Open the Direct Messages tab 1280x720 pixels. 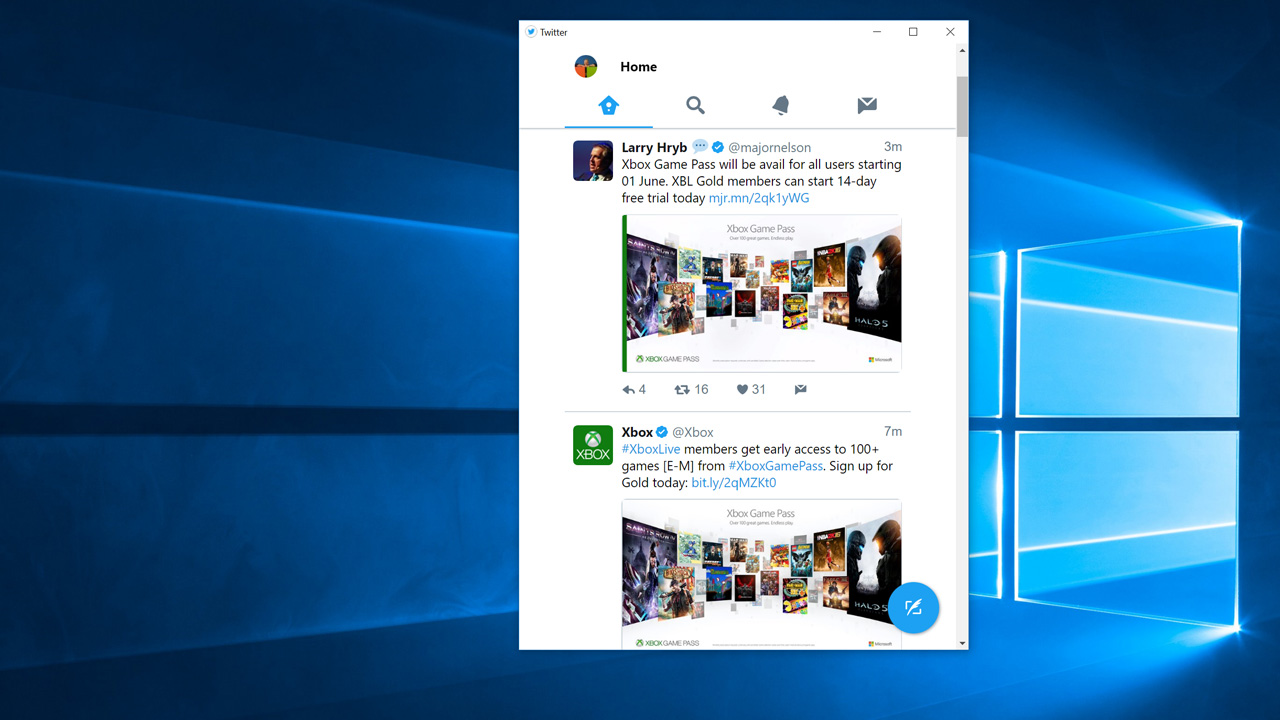point(866,105)
